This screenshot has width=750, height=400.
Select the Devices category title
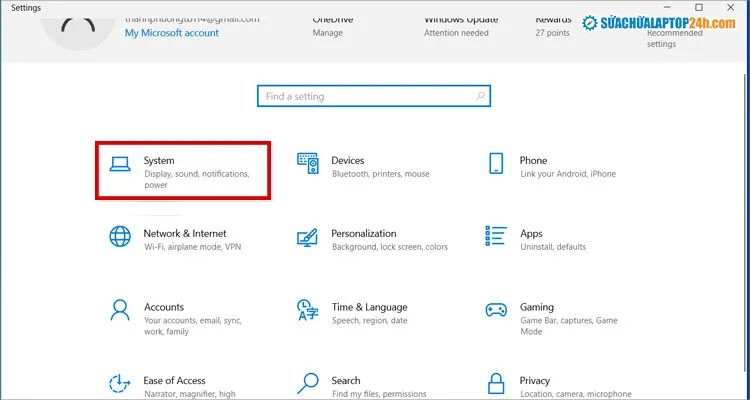click(x=348, y=160)
